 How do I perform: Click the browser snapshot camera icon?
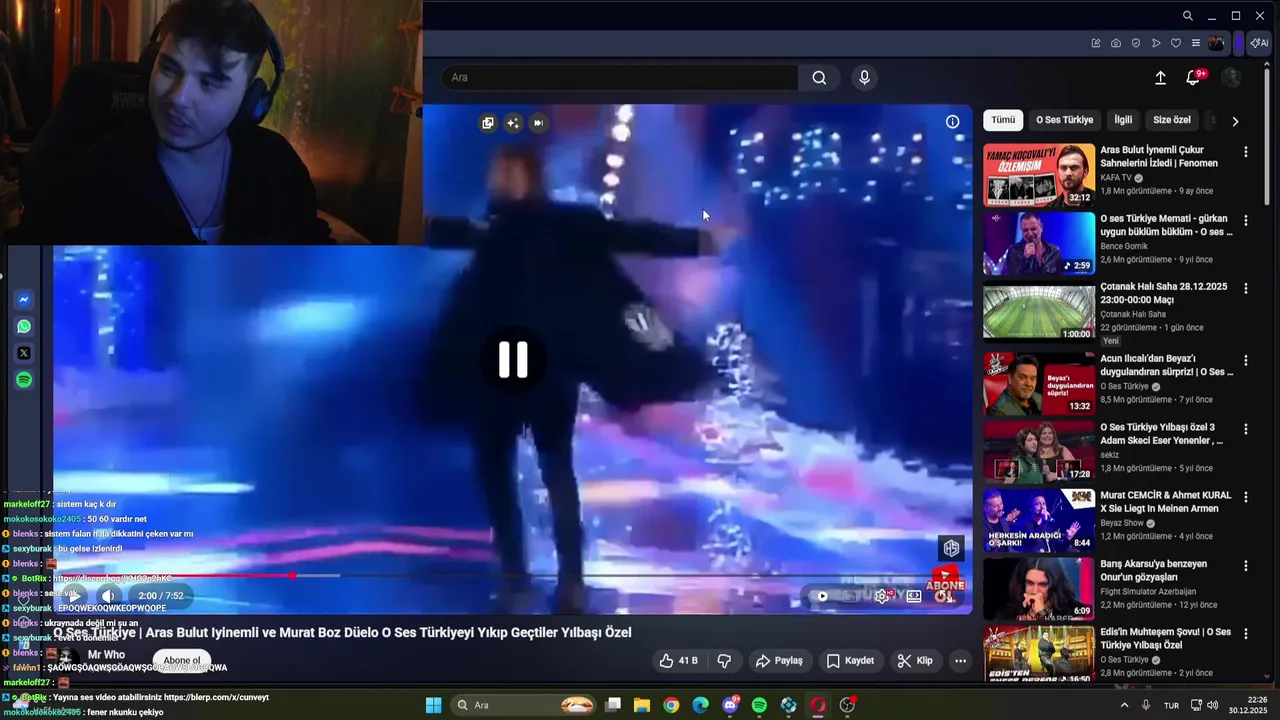[1116, 43]
